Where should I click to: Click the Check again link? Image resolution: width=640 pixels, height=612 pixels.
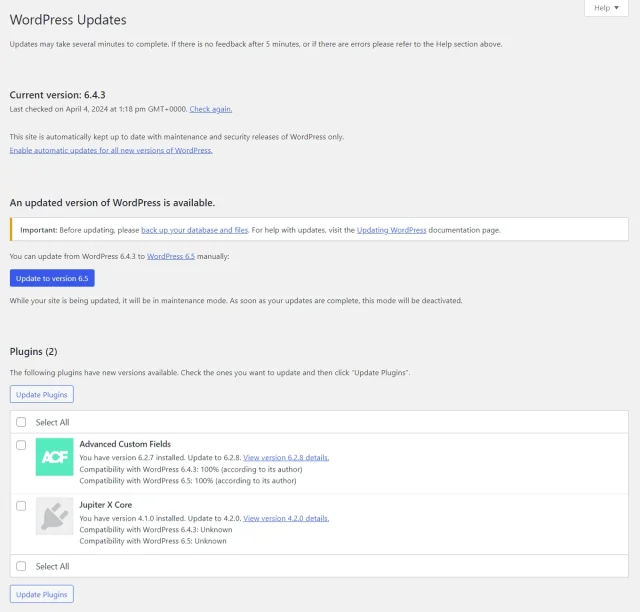point(210,109)
